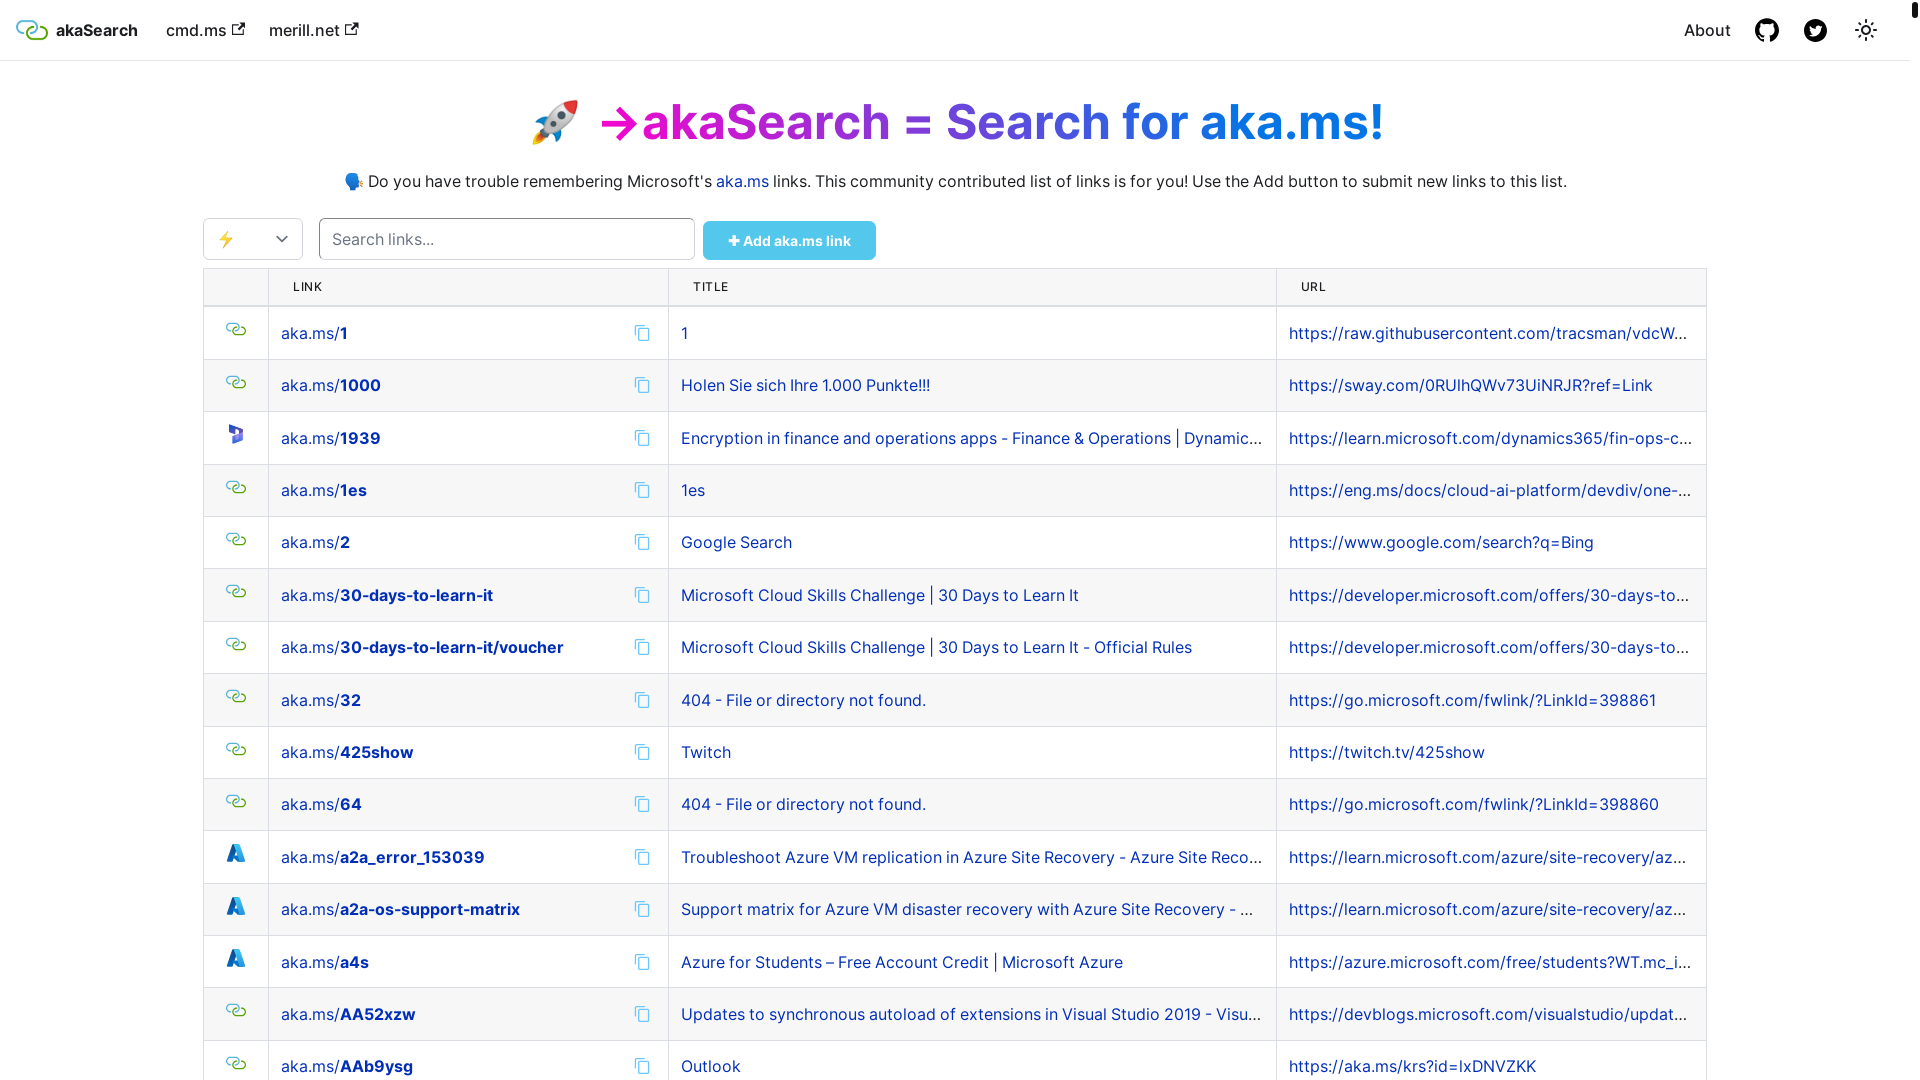This screenshot has height=1080, width=1920.
Task: Click chain icon in the aka.ms/1 row
Action: pos(236,329)
